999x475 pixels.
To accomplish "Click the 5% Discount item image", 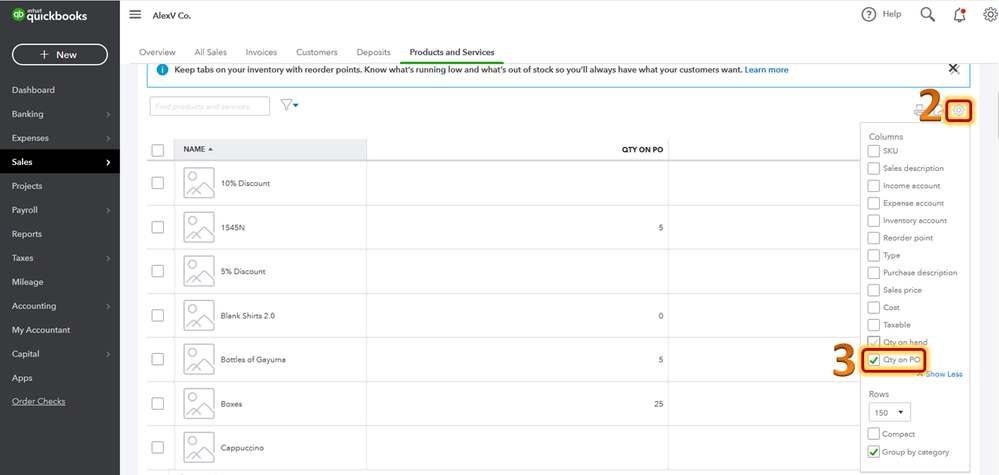I will (x=199, y=271).
